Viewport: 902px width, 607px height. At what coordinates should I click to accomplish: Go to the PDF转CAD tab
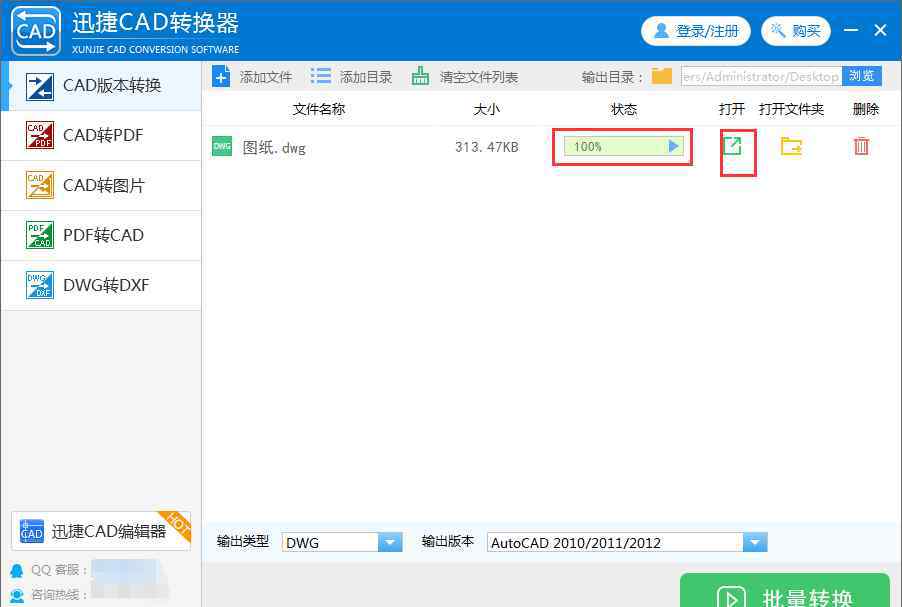click(100, 235)
